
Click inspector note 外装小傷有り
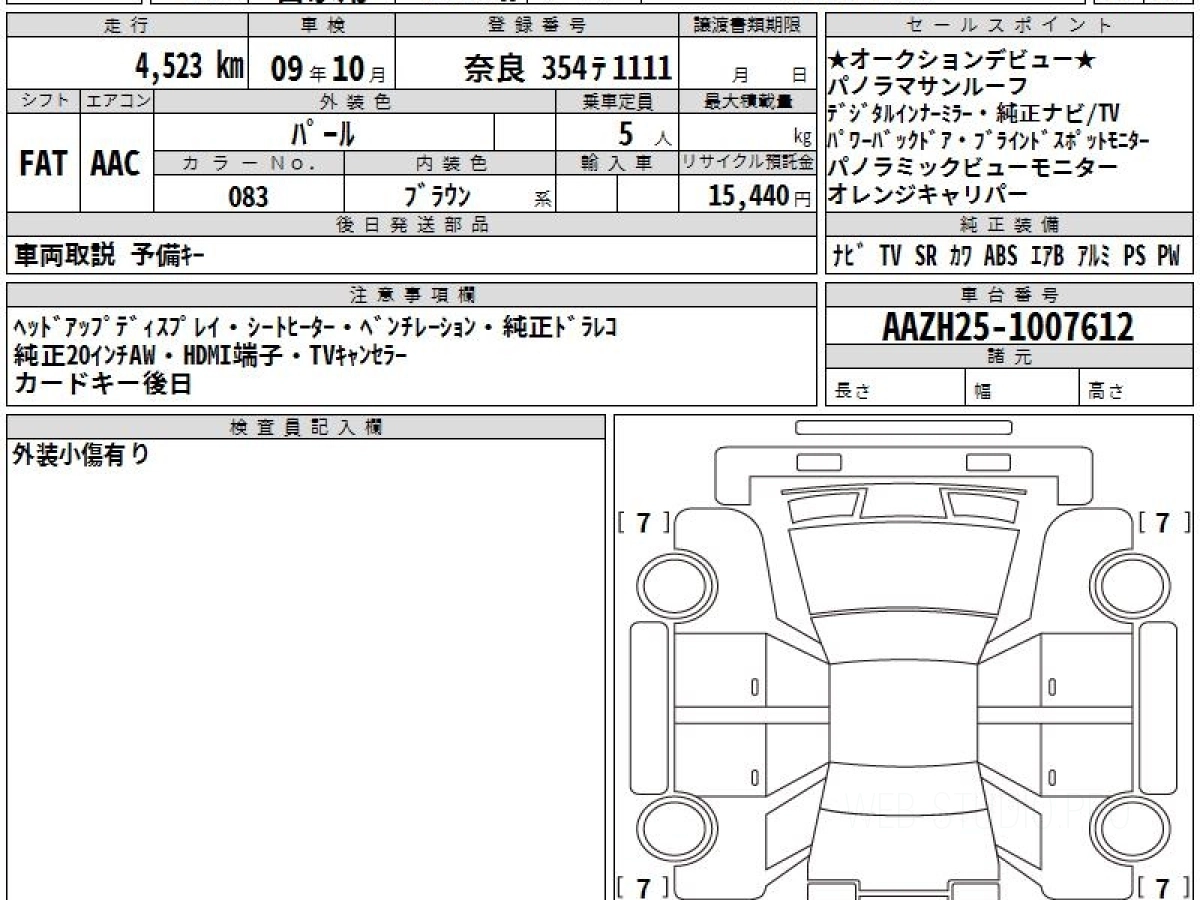click(81, 455)
